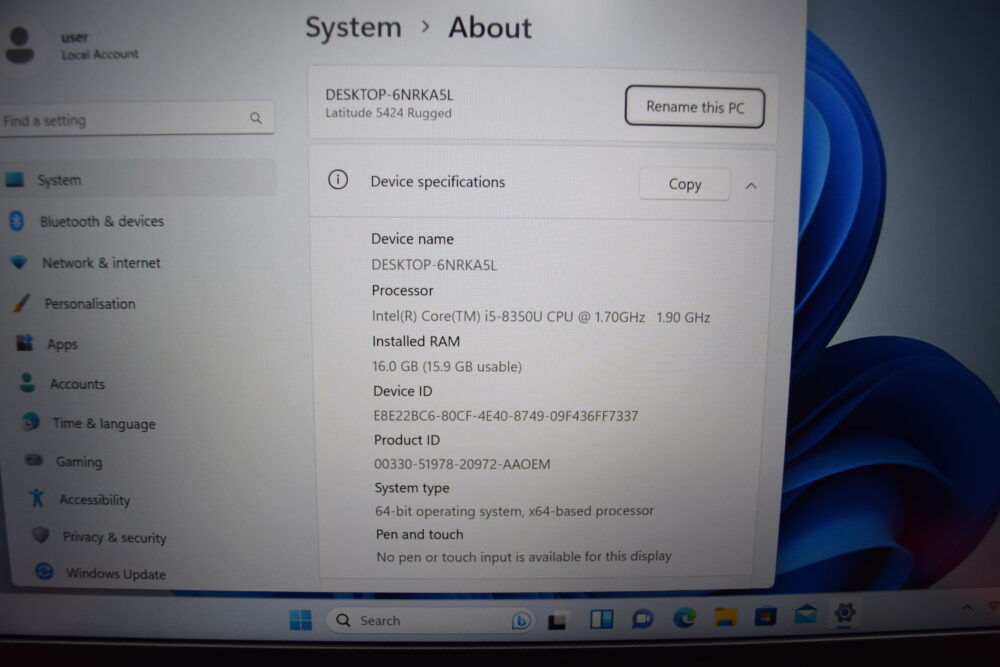Click the 64-bit operating system text
1000x667 pixels.
[515, 511]
